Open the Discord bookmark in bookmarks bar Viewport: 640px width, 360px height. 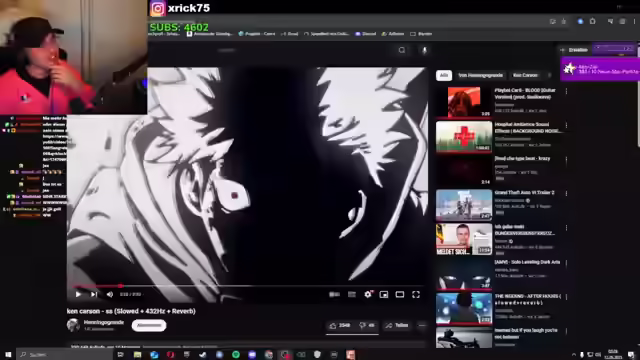366,34
